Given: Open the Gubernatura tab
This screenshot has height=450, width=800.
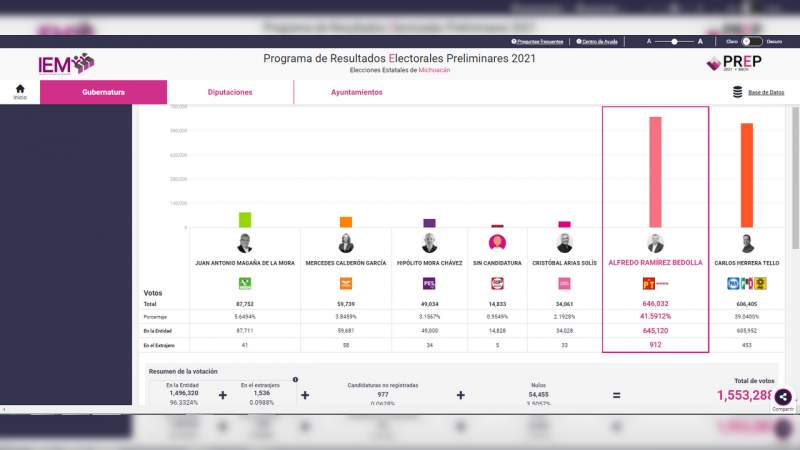Looking at the screenshot, I should pos(104,92).
